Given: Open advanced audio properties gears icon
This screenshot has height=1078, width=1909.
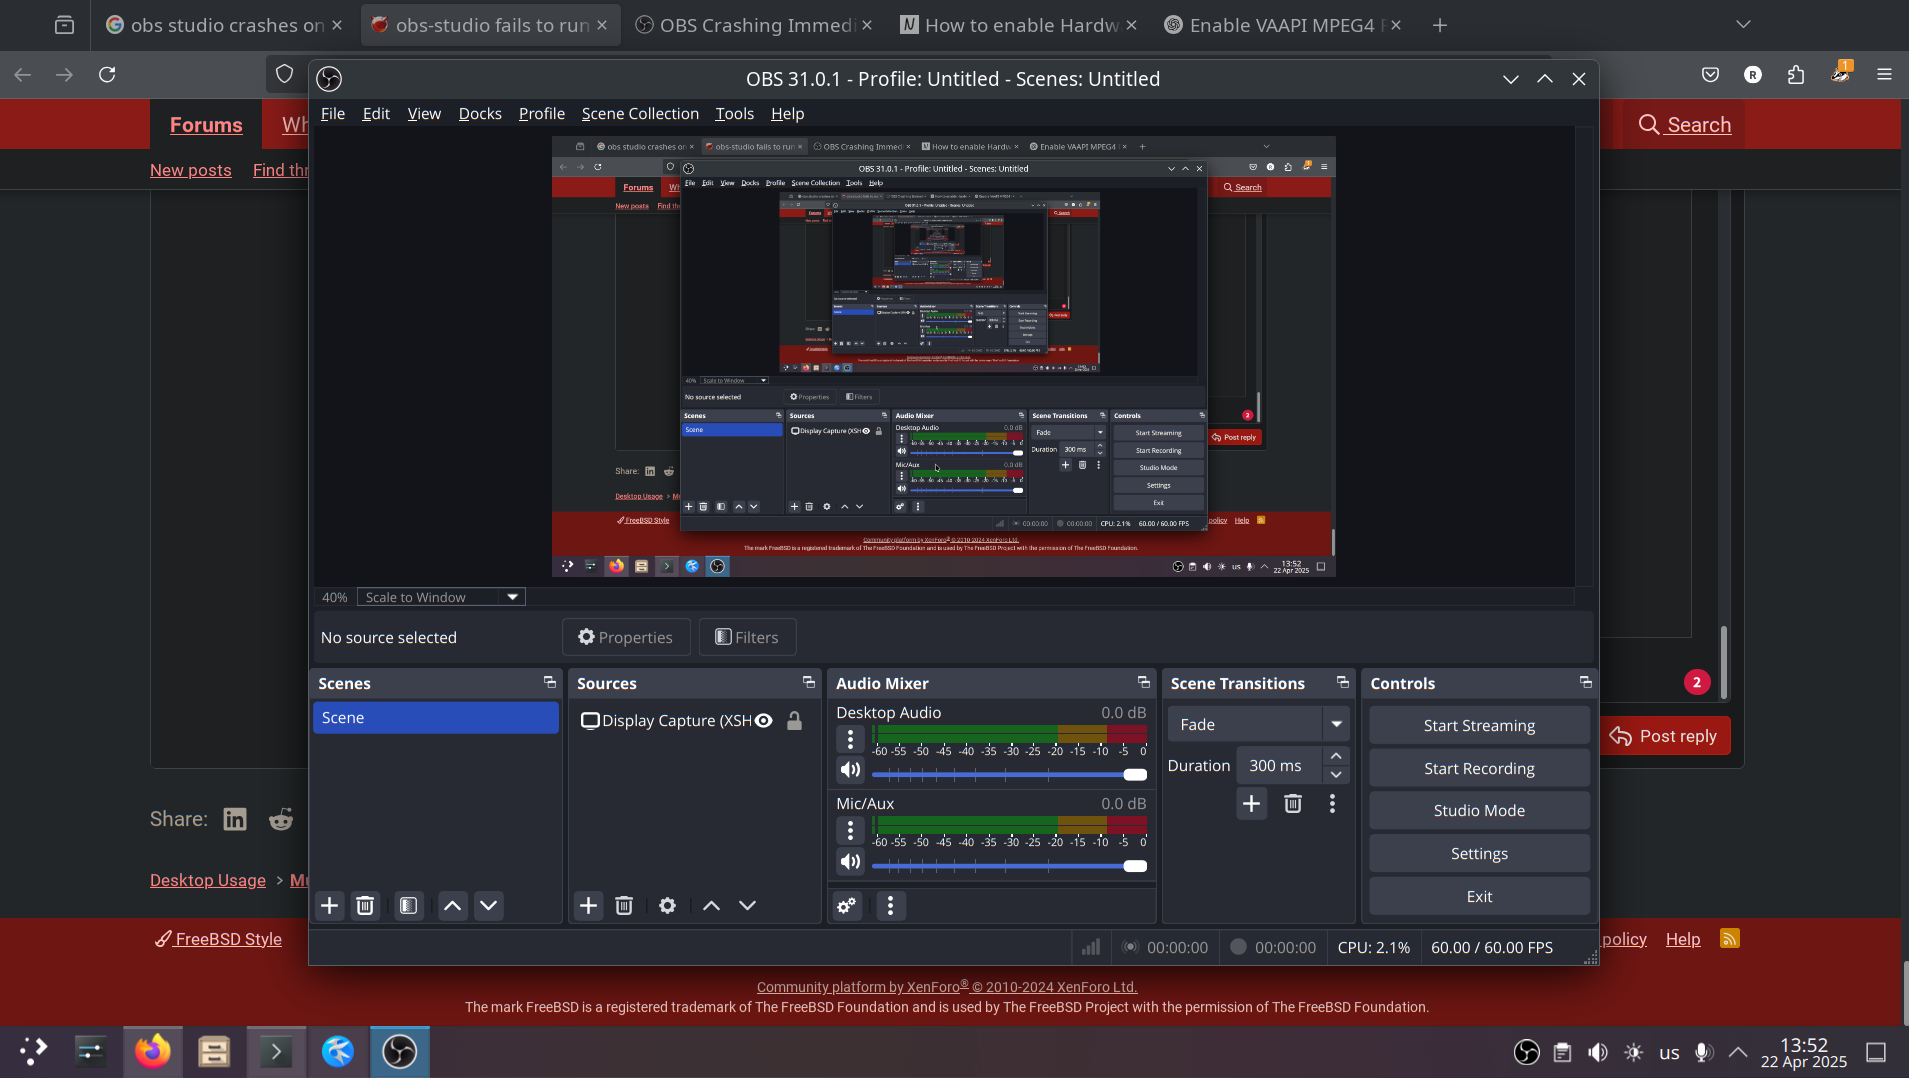Looking at the screenshot, I should point(846,906).
